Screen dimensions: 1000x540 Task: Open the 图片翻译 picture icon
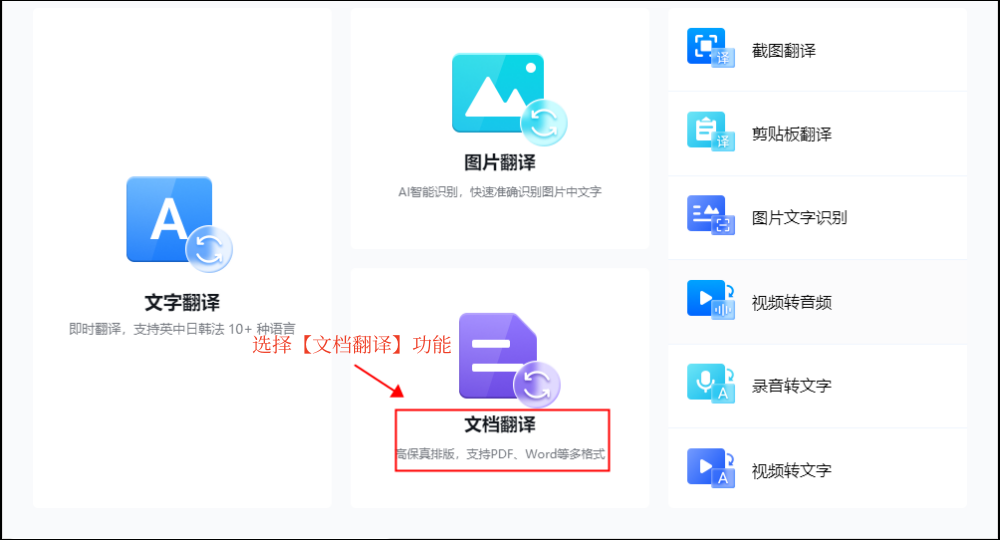(x=509, y=99)
